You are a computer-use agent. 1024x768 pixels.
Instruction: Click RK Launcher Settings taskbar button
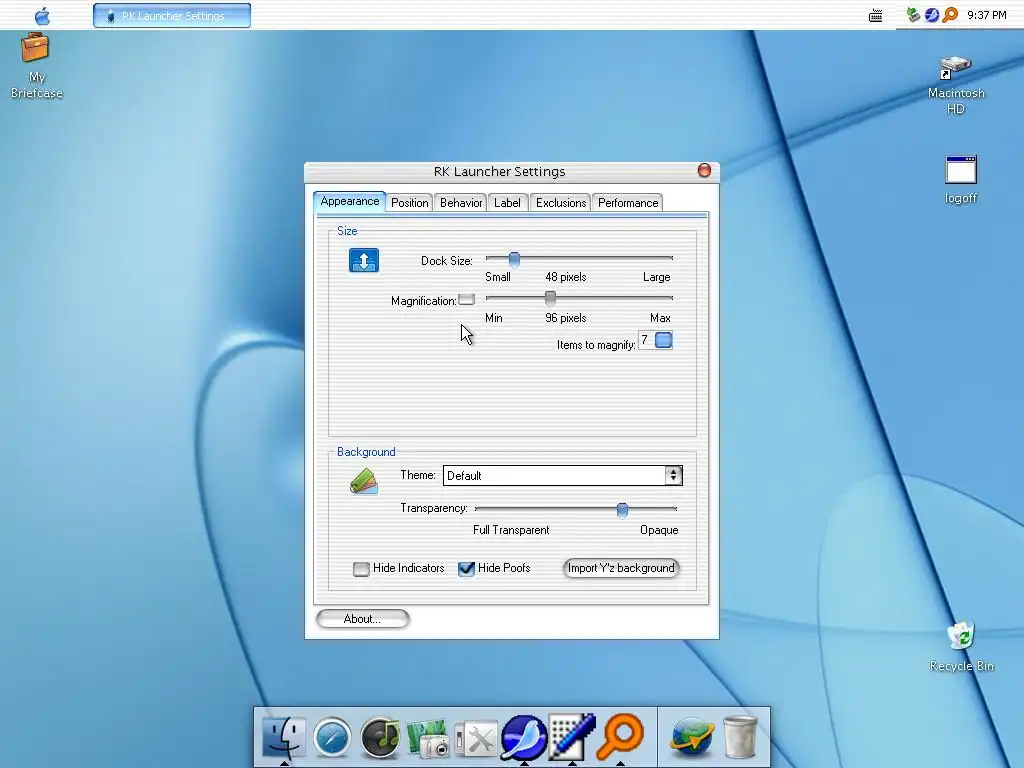[x=172, y=16]
